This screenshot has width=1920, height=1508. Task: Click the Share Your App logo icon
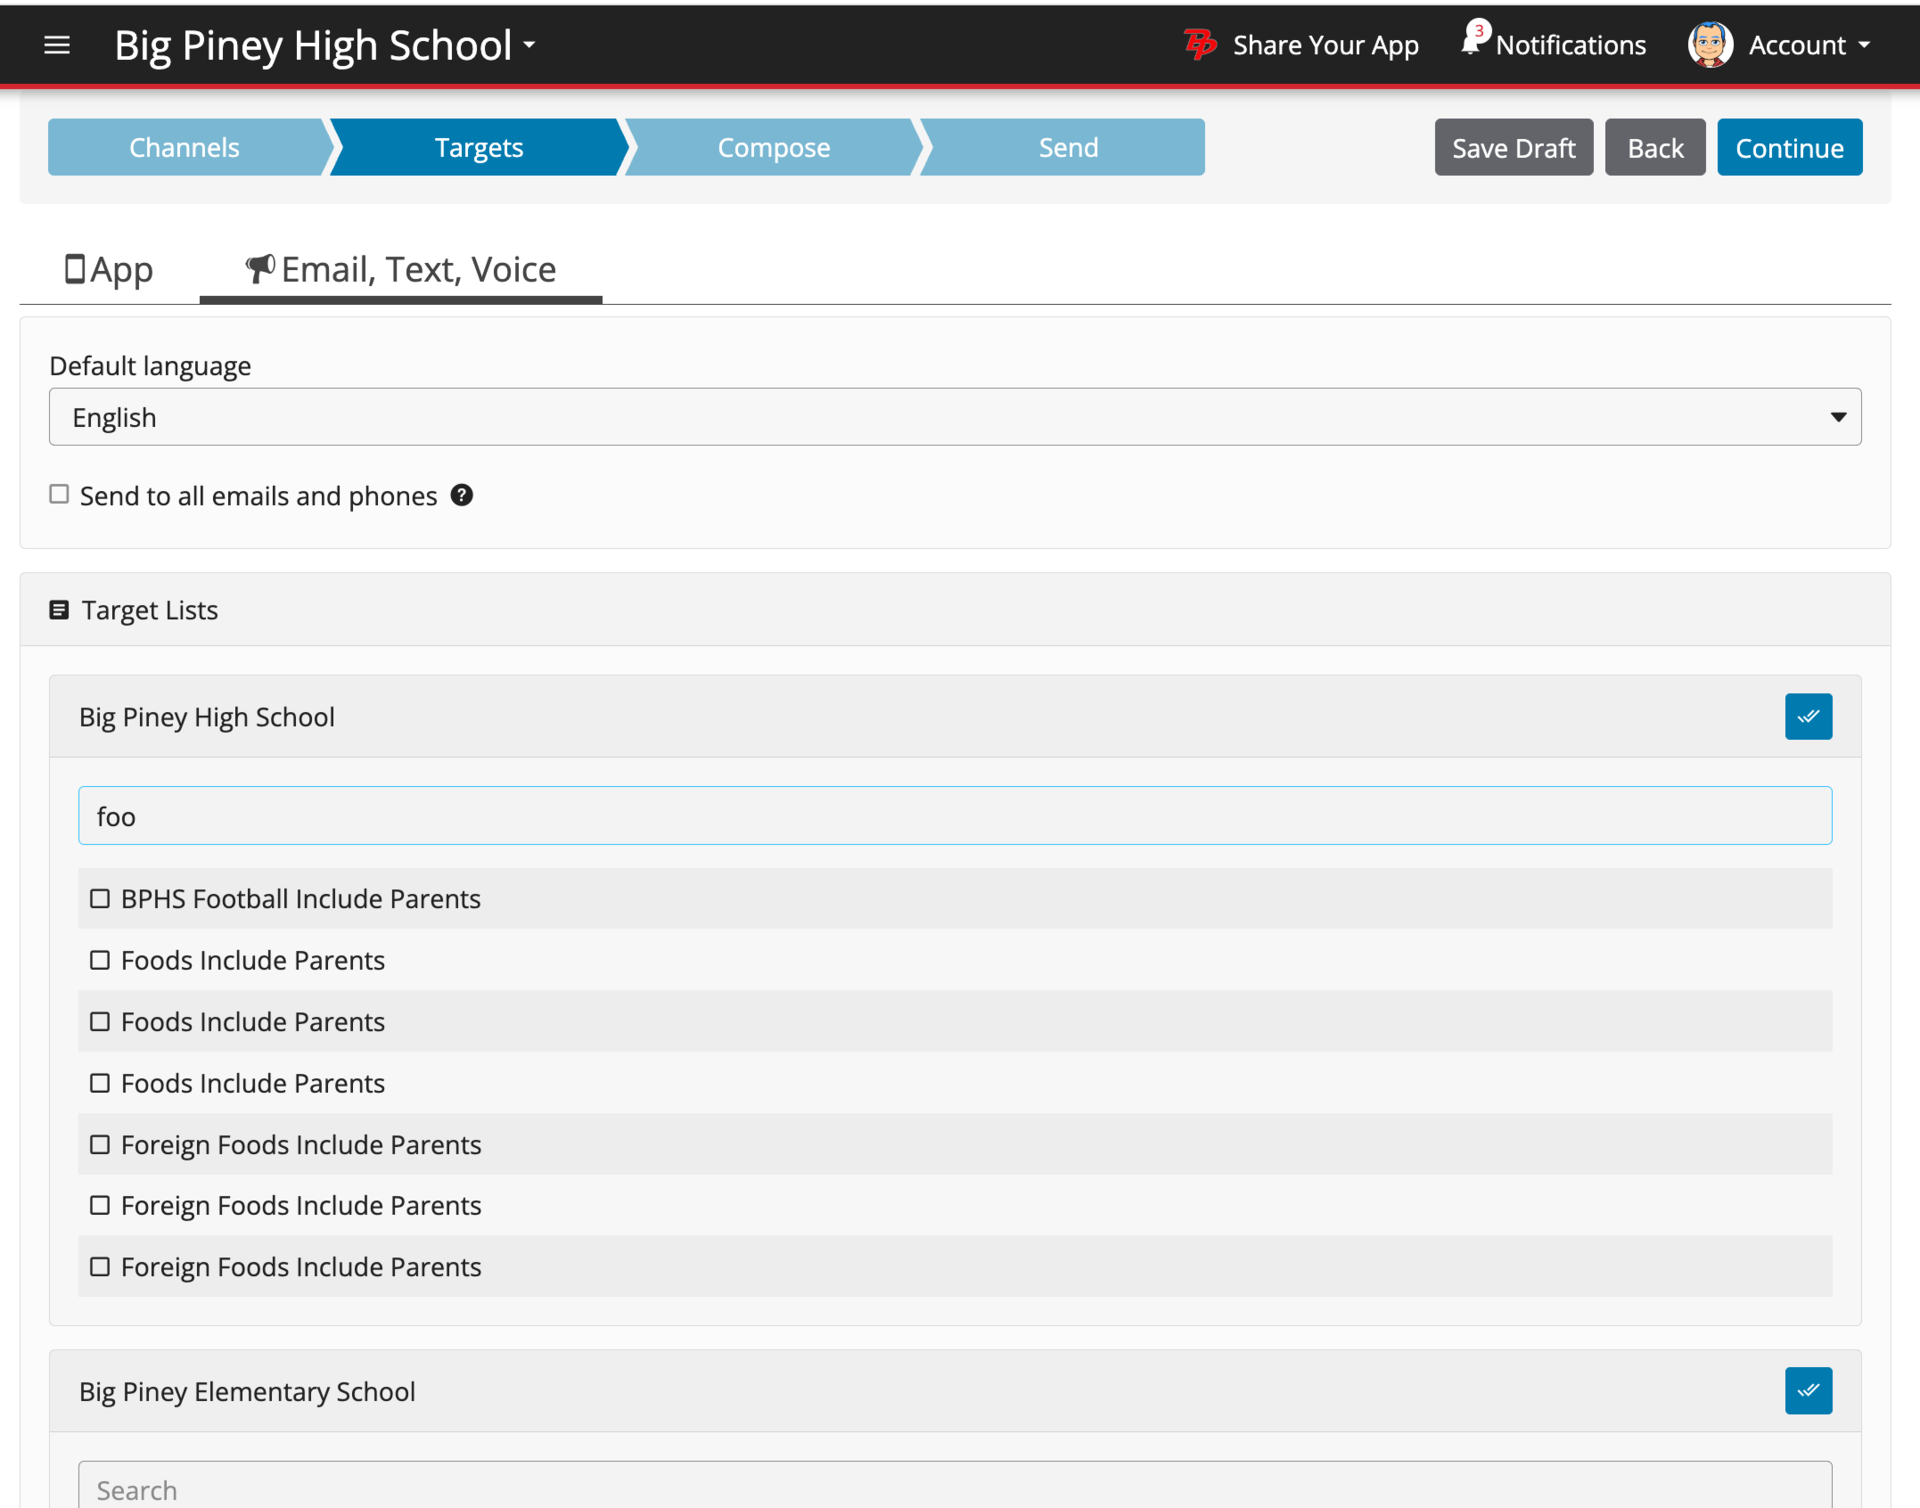1199,45
